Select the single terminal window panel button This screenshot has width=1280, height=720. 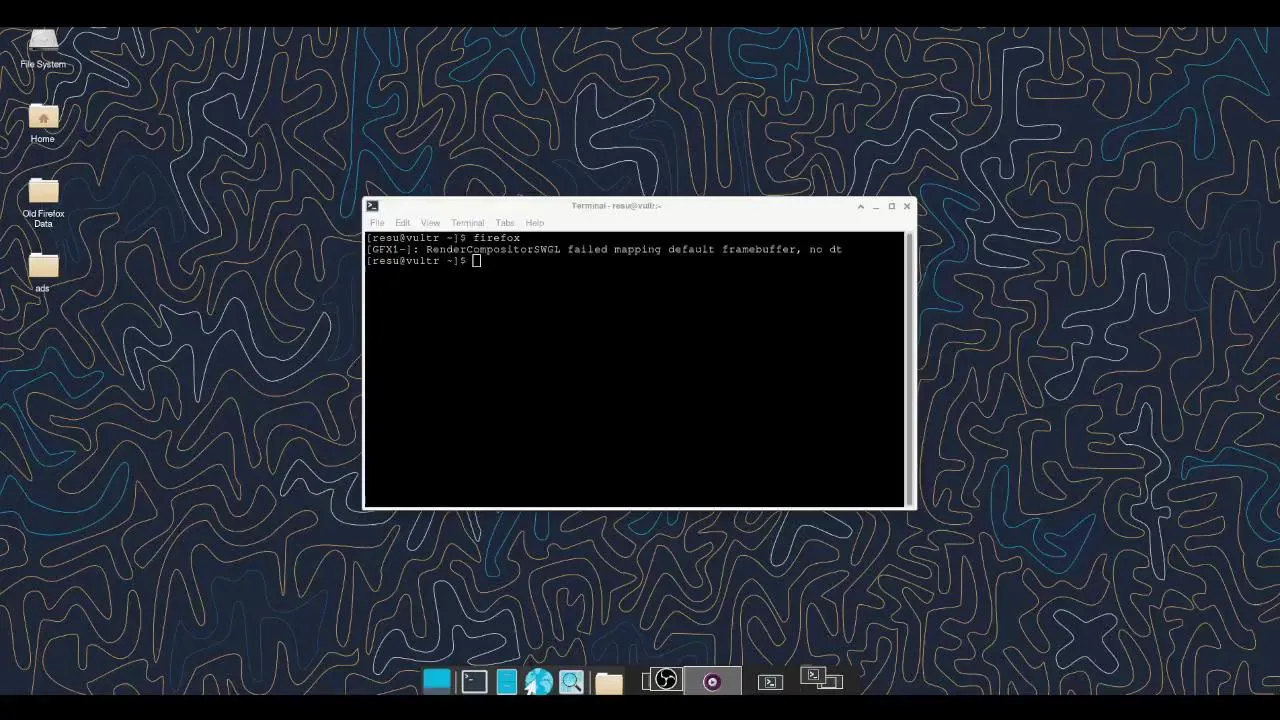(x=769, y=682)
